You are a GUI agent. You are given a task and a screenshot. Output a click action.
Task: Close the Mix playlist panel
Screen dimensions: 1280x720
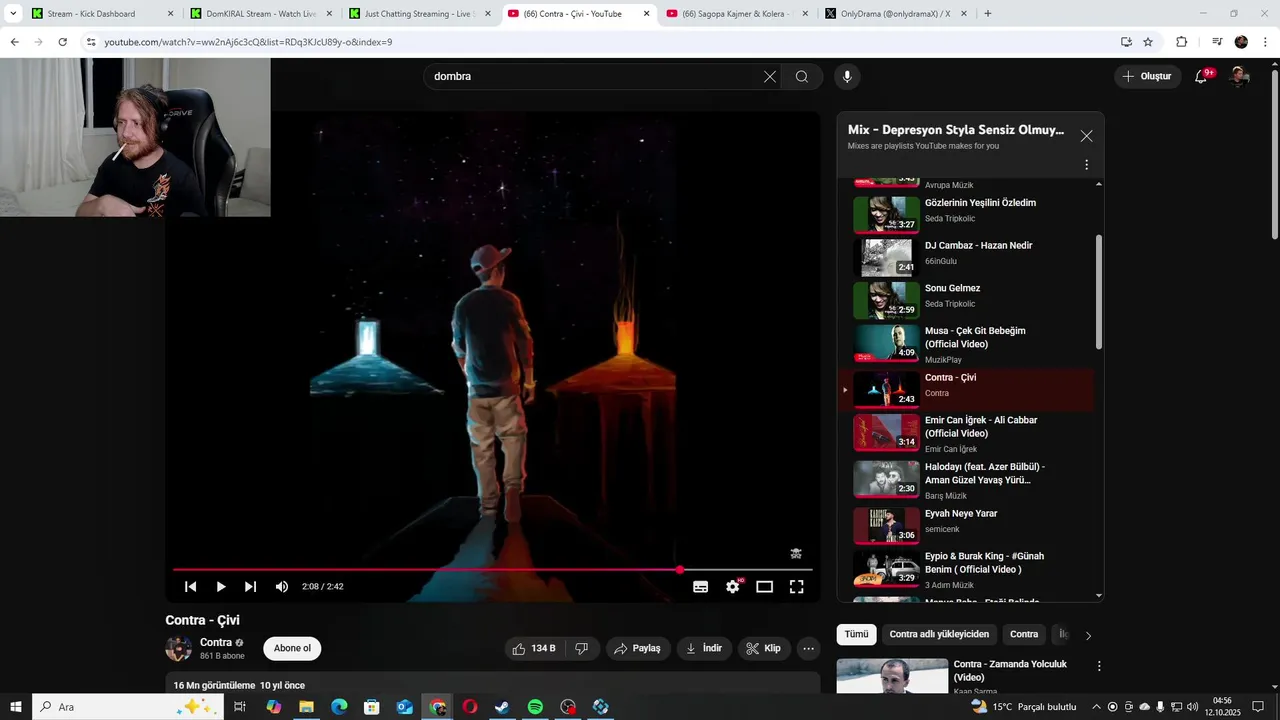pyautogui.click(x=1086, y=136)
